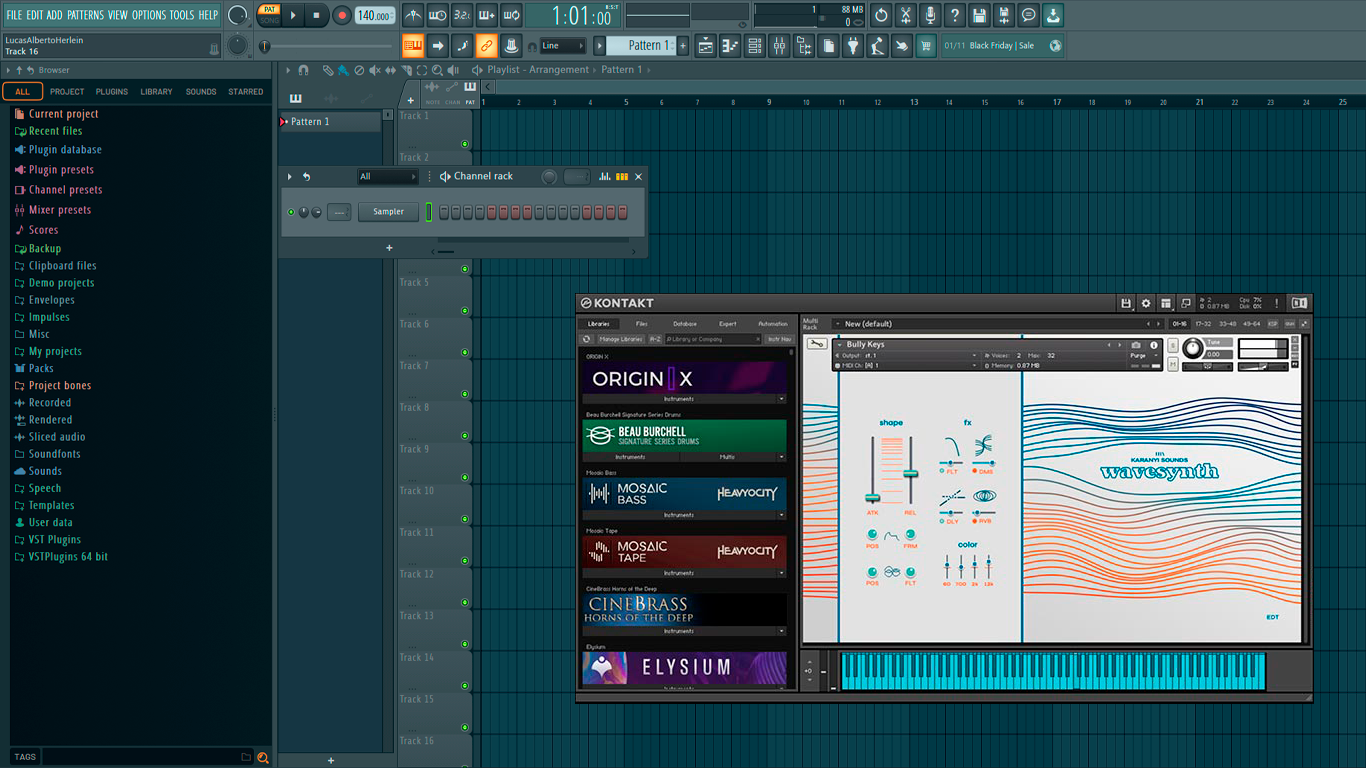This screenshot has height=768, width=1366.
Task: Toggle the Solo S button on Bully Keys
Action: 1173,345
